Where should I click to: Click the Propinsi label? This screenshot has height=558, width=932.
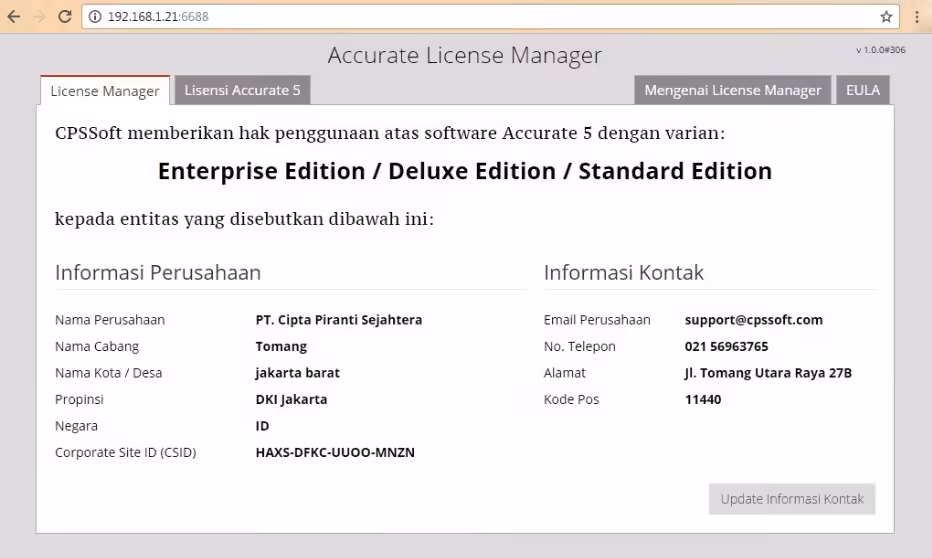point(79,399)
